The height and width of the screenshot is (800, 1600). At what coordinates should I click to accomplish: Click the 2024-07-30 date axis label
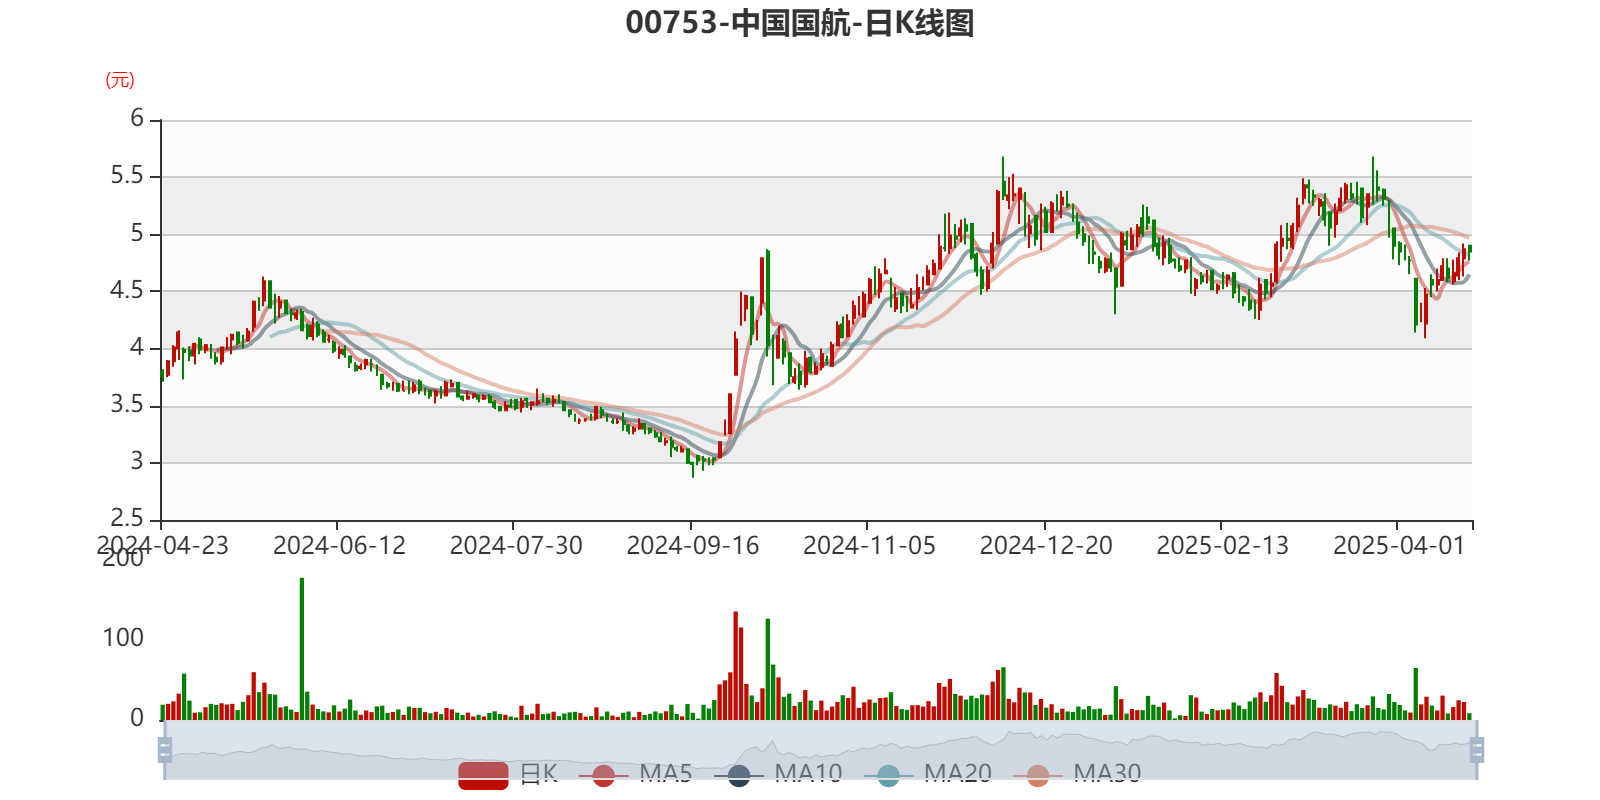[516, 545]
